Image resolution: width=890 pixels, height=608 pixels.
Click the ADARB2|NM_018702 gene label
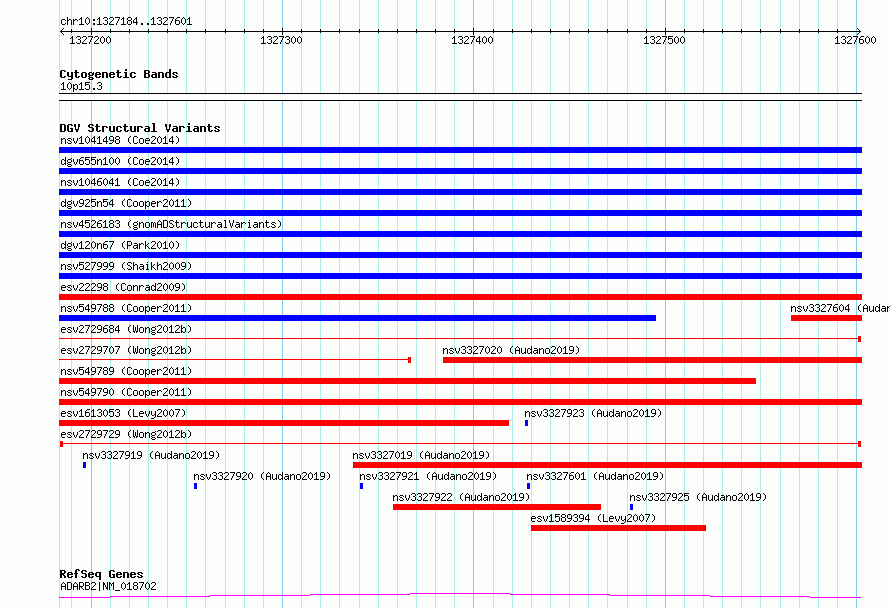pyautogui.click(x=108, y=586)
